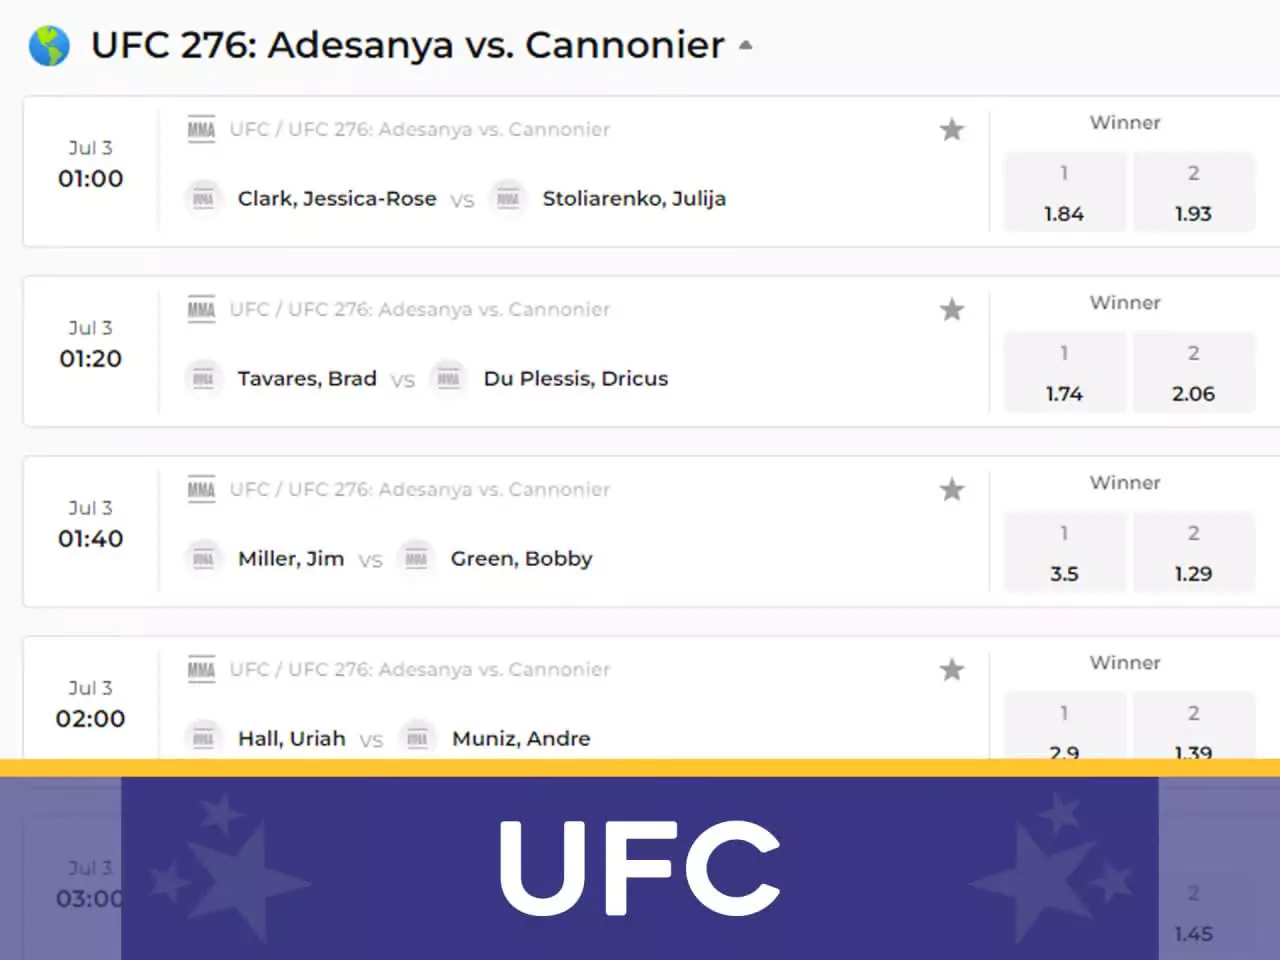The image size is (1280, 960).
Task: Click the MMA badge beside Green, Bobby
Action: click(416, 558)
